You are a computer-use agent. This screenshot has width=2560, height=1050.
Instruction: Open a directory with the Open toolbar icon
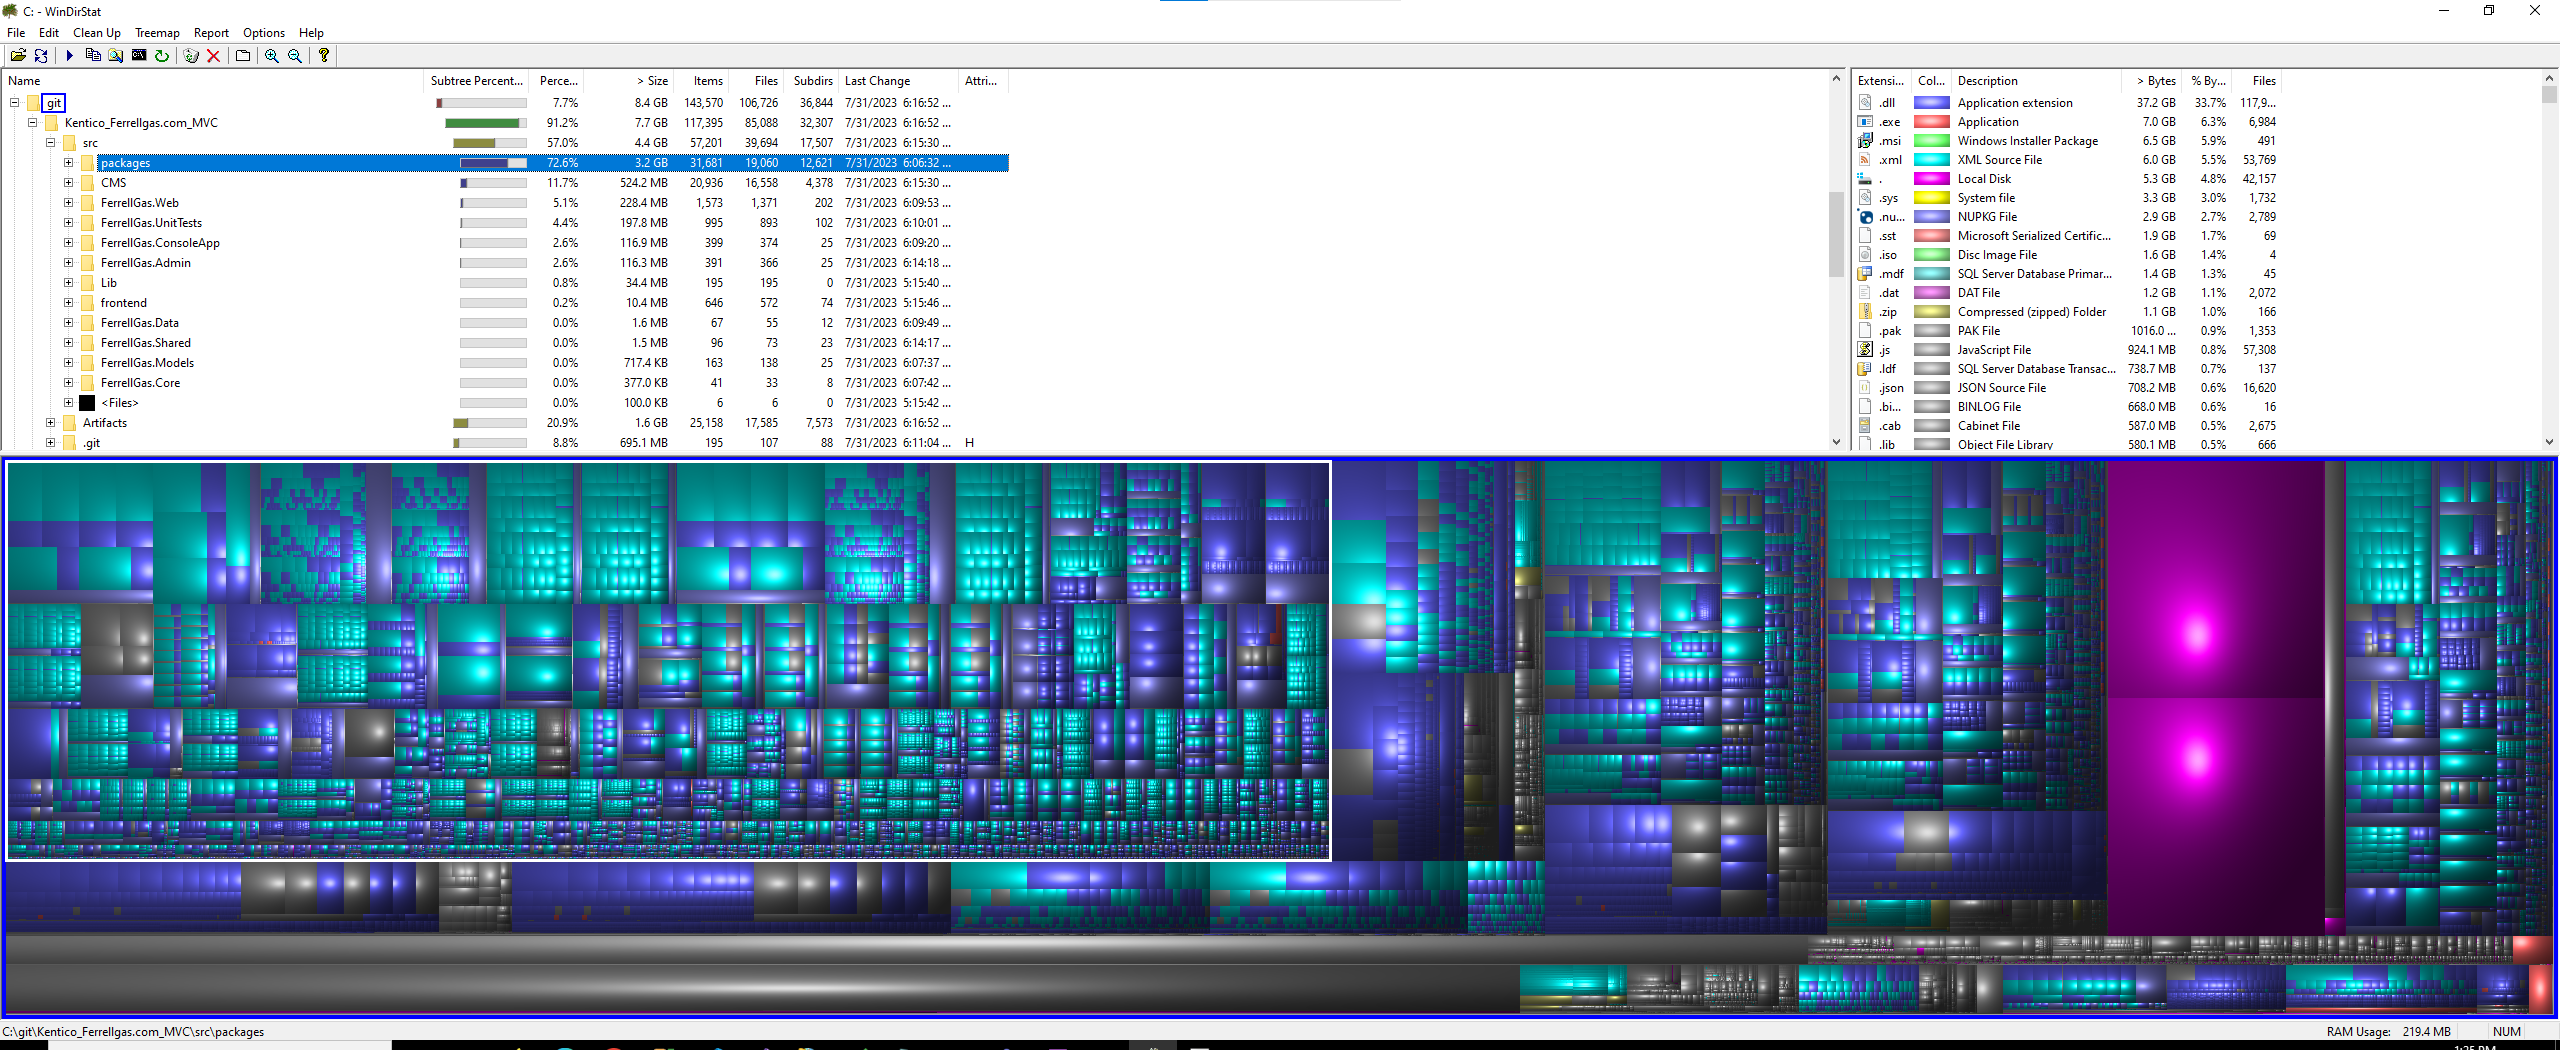[18, 55]
